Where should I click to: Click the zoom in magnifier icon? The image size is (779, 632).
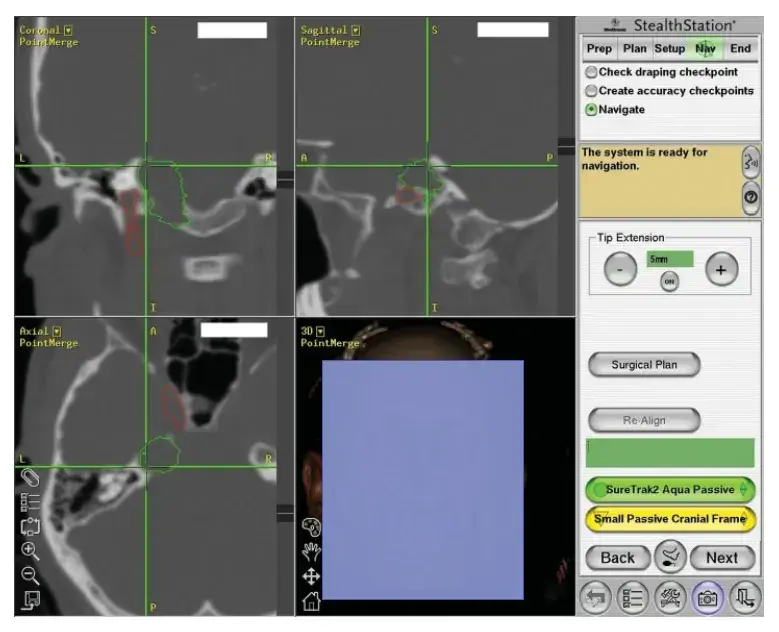point(30,551)
